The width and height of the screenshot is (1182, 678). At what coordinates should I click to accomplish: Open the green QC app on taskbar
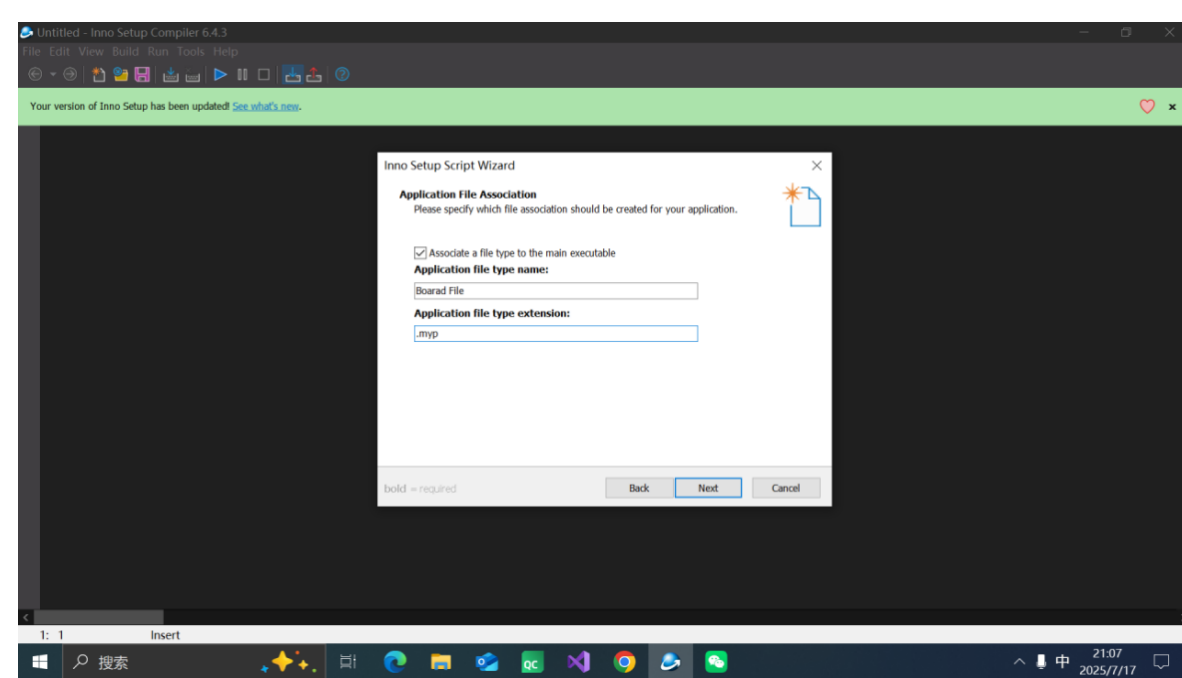(532, 661)
